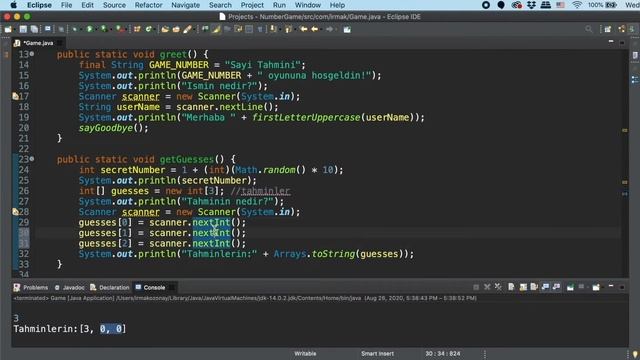Click the warning marker on line 17
The image size is (640, 360).
pos(15,96)
